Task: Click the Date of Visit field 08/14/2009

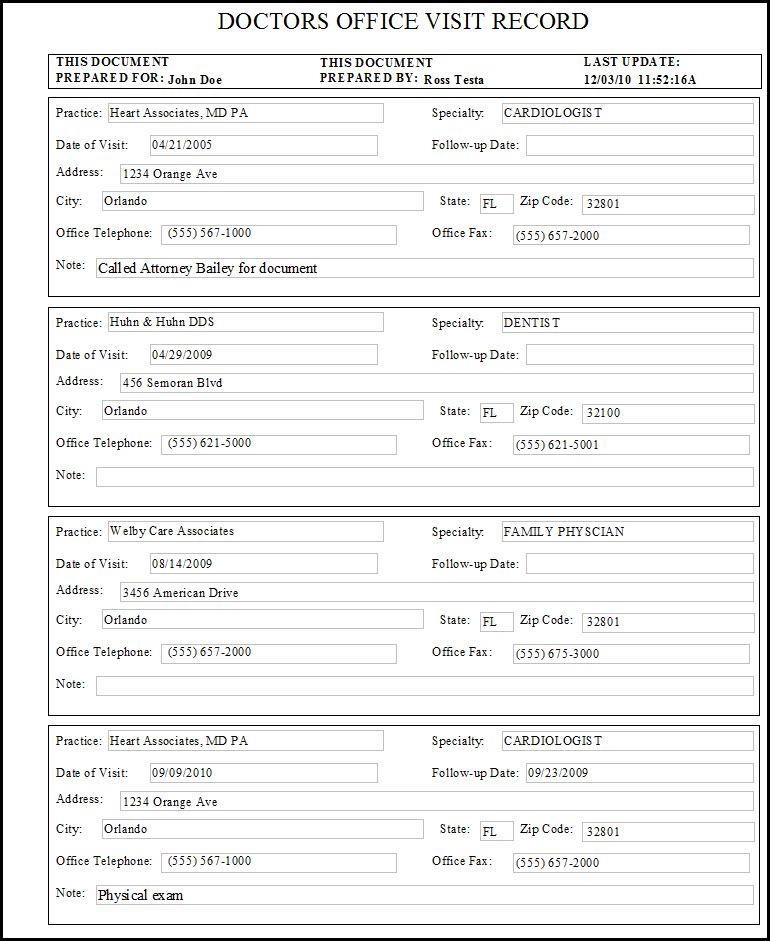Action: pyautogui.click(x=264, y=564)
